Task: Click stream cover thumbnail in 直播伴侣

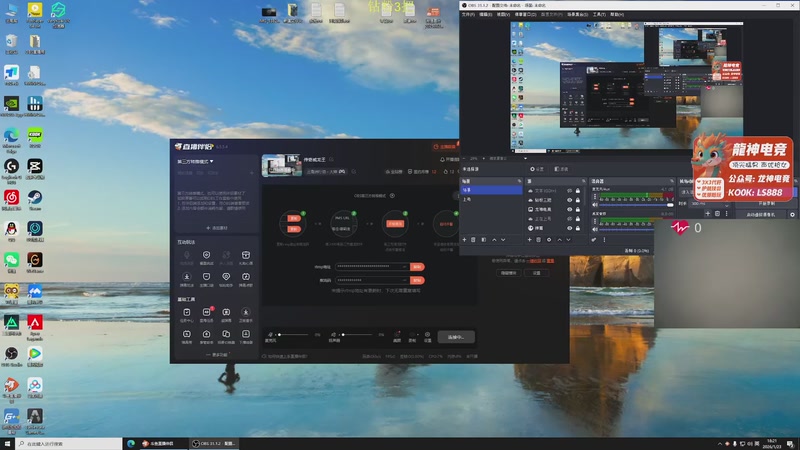Action: (x=282, y=166)
